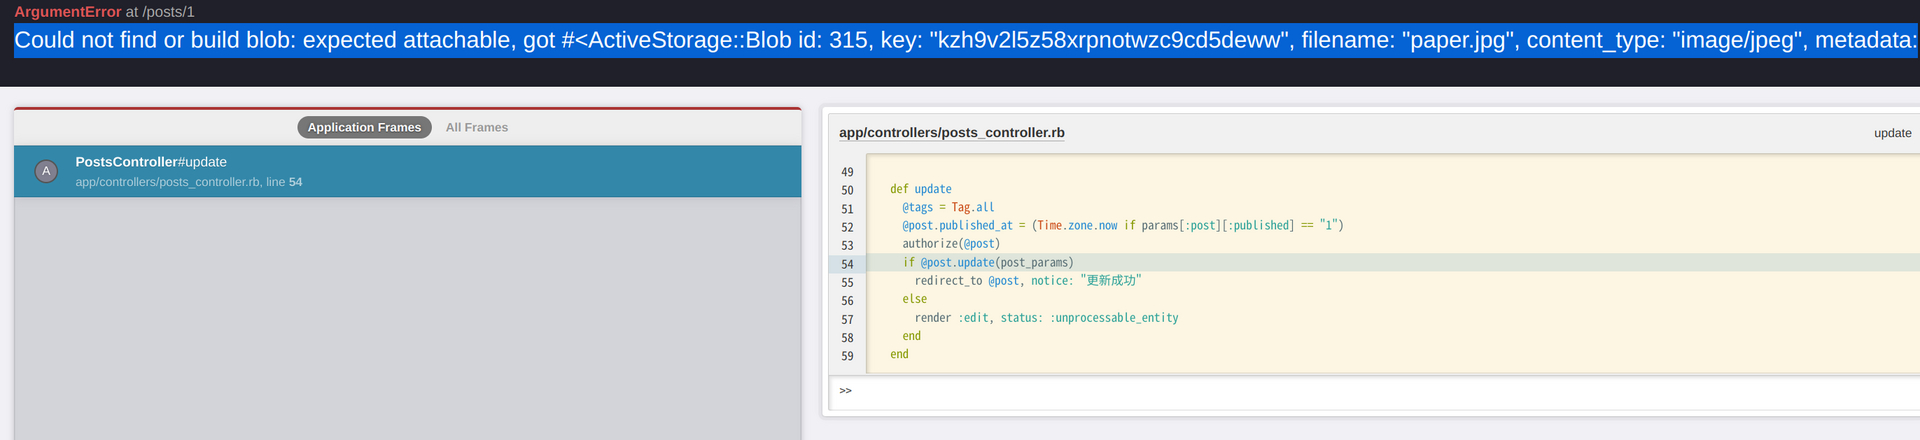This screenshot has width=1920, height=440.
Task: Open the app/controllers/posts_controller.rb file link
Action: click(952, 132)
